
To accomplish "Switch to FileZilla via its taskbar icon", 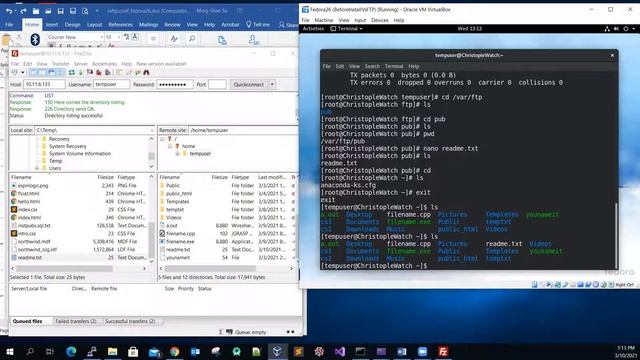I will (x=443, y=351).
